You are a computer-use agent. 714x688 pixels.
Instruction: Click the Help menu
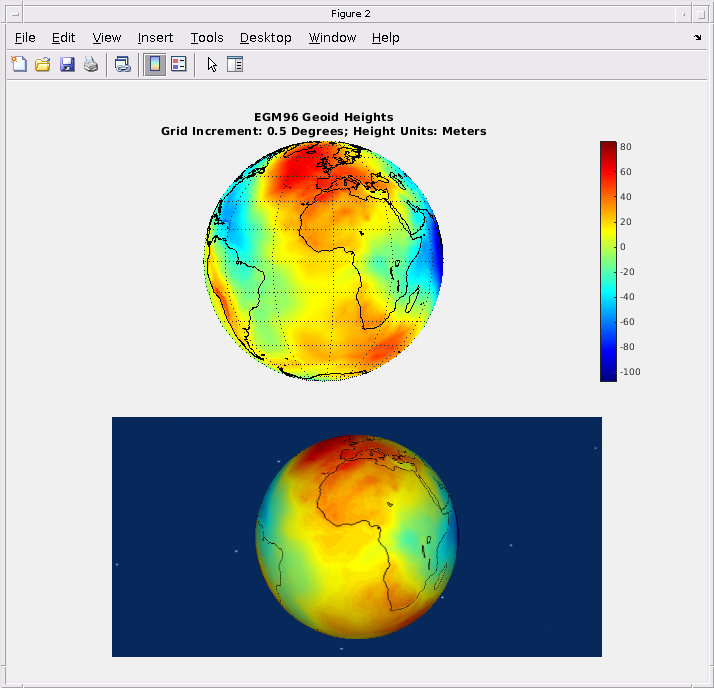(x=385, y=38)
